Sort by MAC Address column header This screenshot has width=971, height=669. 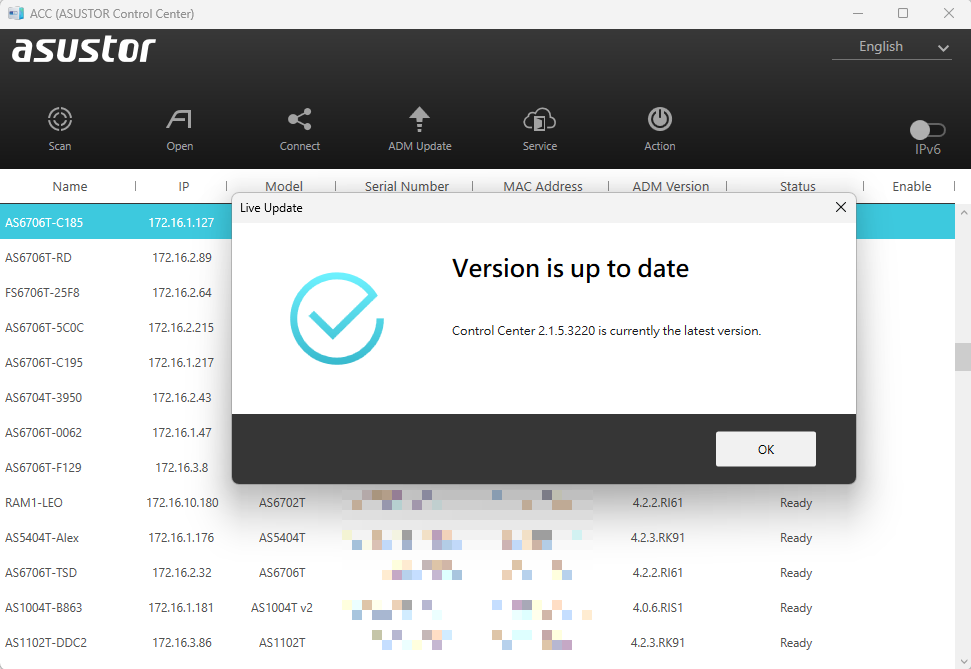coord(542,186)
